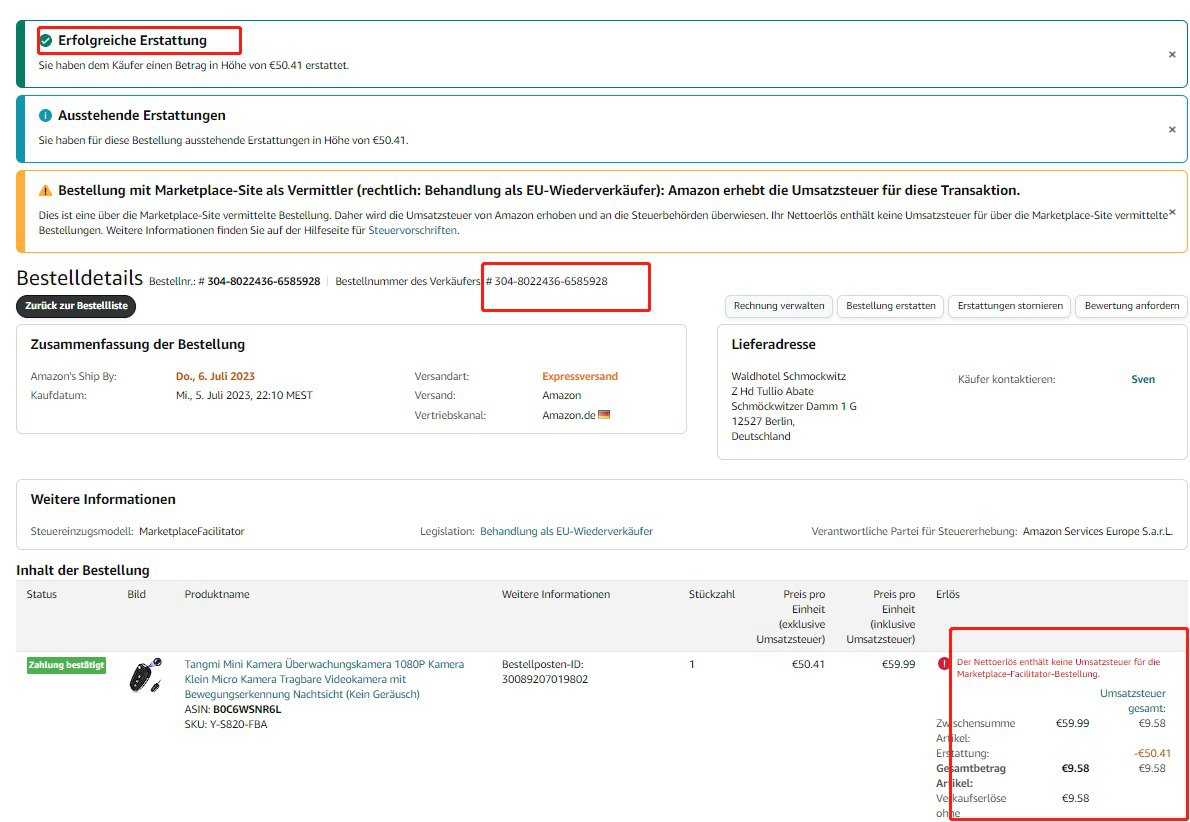Go back via Zurück zur Bestellliste
This screenshot has width=1190, height=822.
(76, 306)
